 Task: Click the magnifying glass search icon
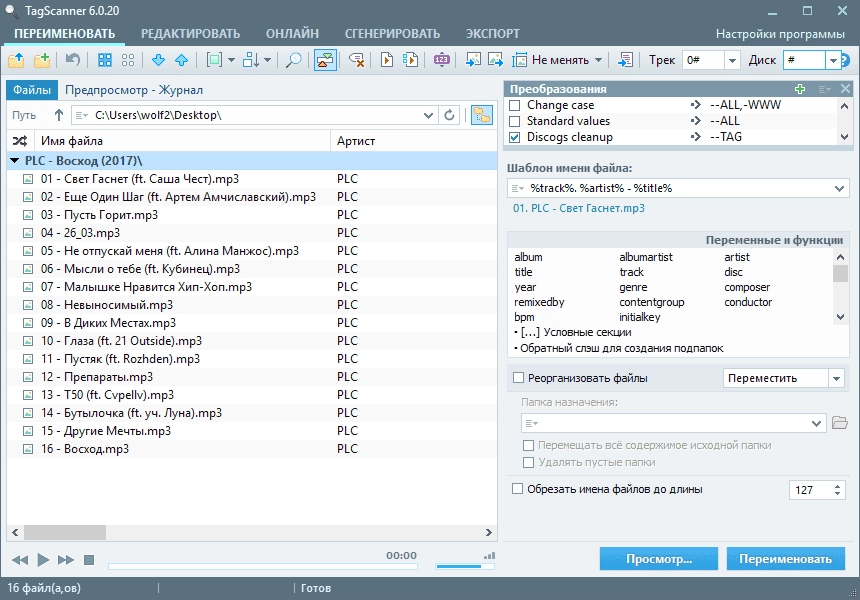click(x=293, y=60)
